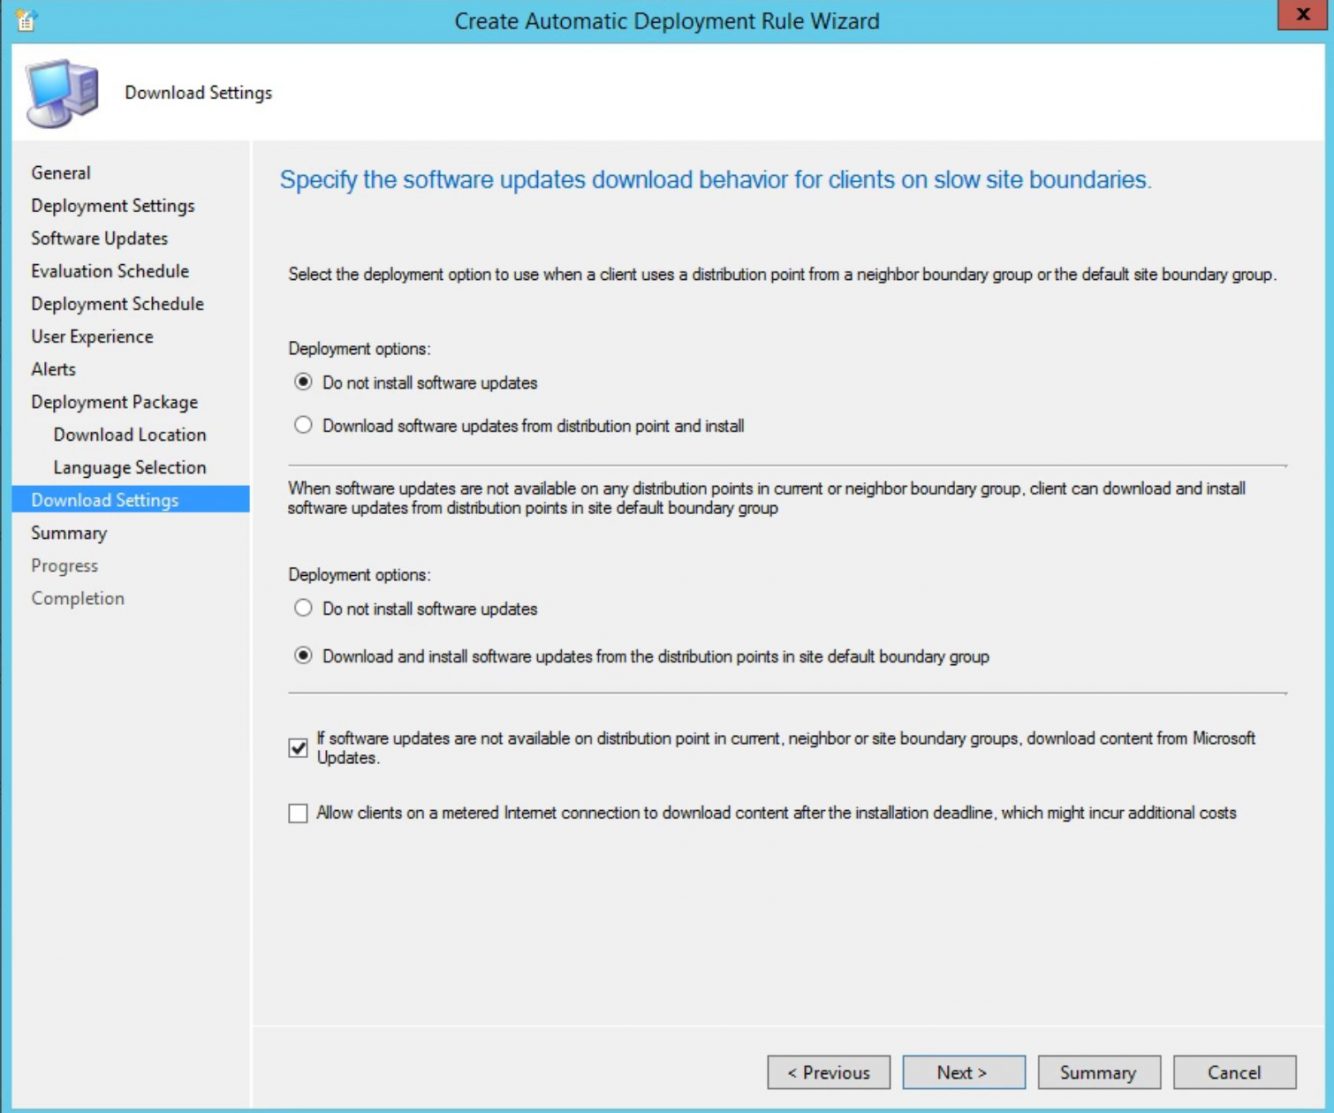Navigate to Deployment Settings
The image size is (1334, 1113).
click(113, 205)
